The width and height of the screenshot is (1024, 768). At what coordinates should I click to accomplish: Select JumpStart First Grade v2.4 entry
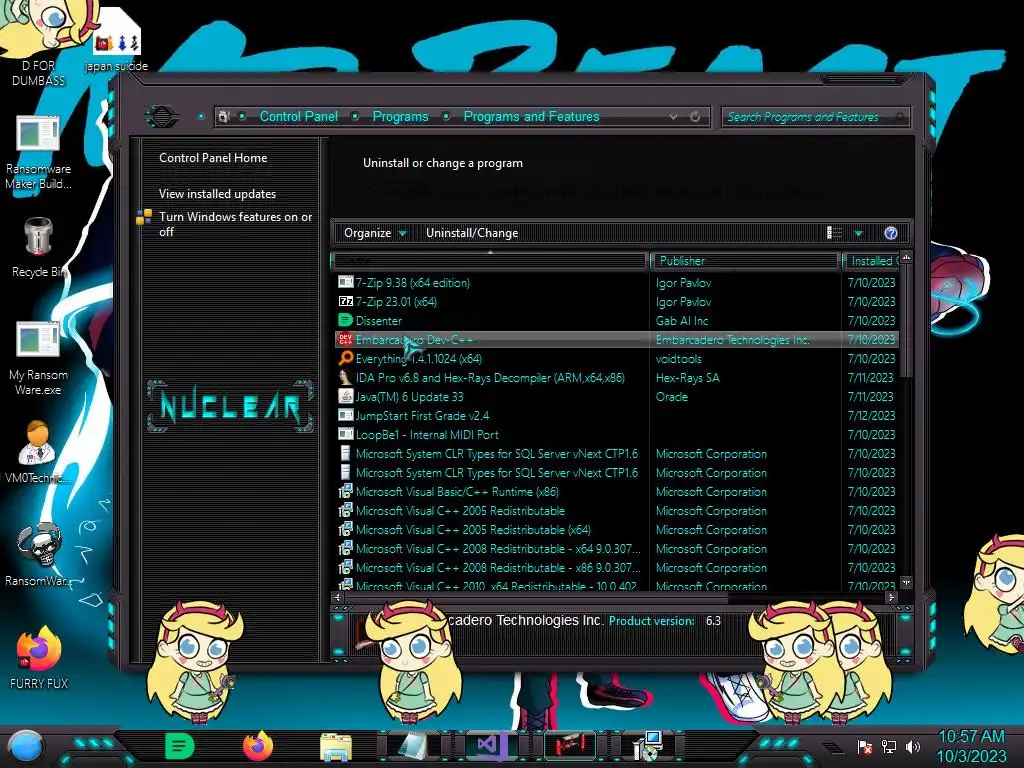pos(616,415)
